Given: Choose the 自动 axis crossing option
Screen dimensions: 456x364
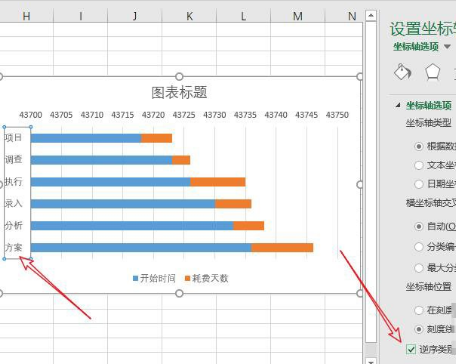Looking at the screenshot, I should 419,226.
